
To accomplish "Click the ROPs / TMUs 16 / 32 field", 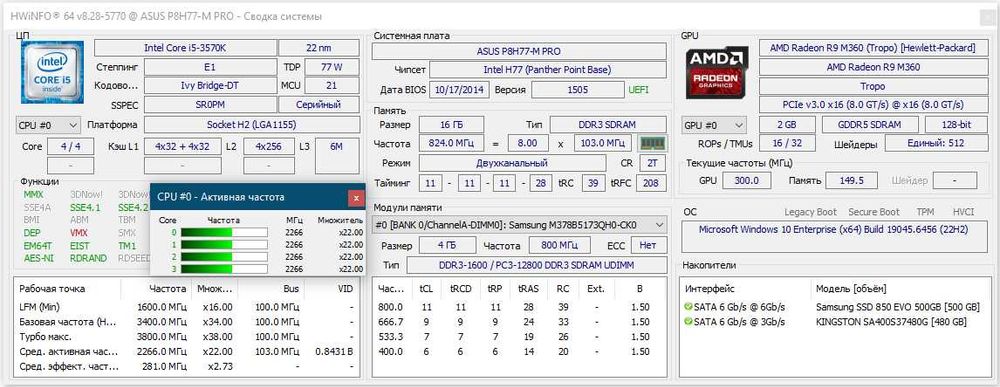I will point(787,144).
